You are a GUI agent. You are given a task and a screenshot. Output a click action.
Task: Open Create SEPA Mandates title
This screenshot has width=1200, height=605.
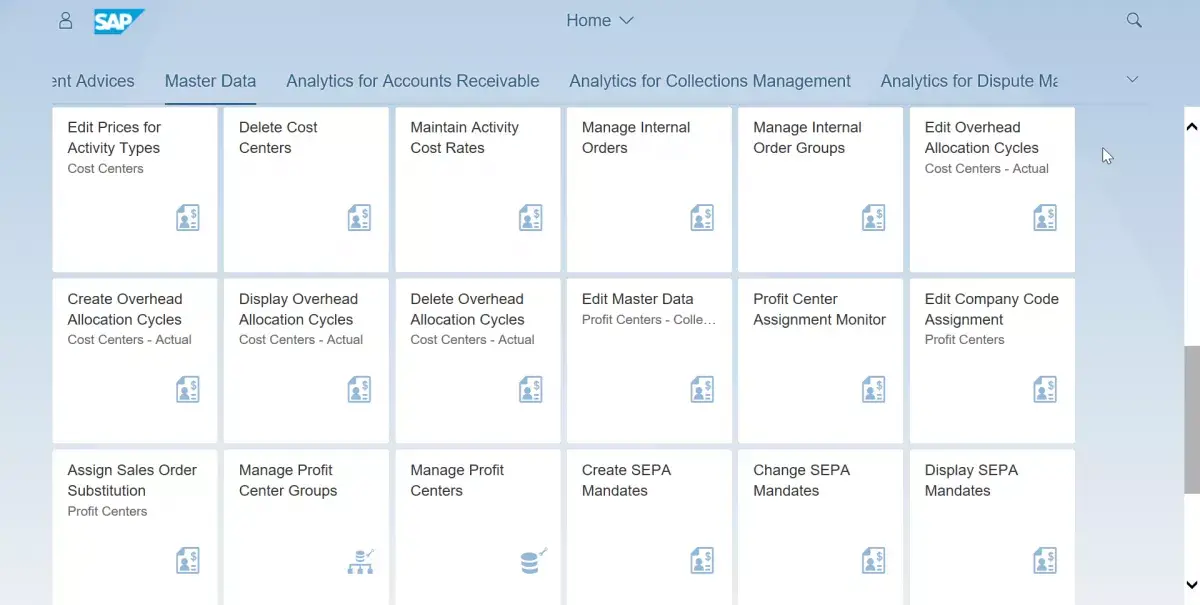[x=626, y=480]
